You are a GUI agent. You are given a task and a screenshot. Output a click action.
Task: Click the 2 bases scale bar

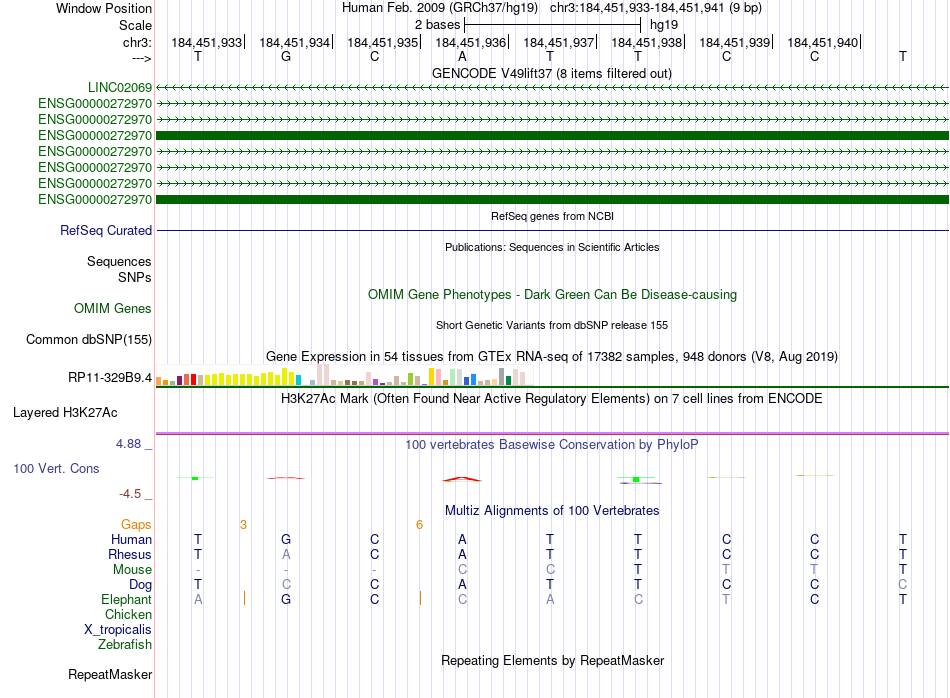pyautogui.click(x=552, y=25)
